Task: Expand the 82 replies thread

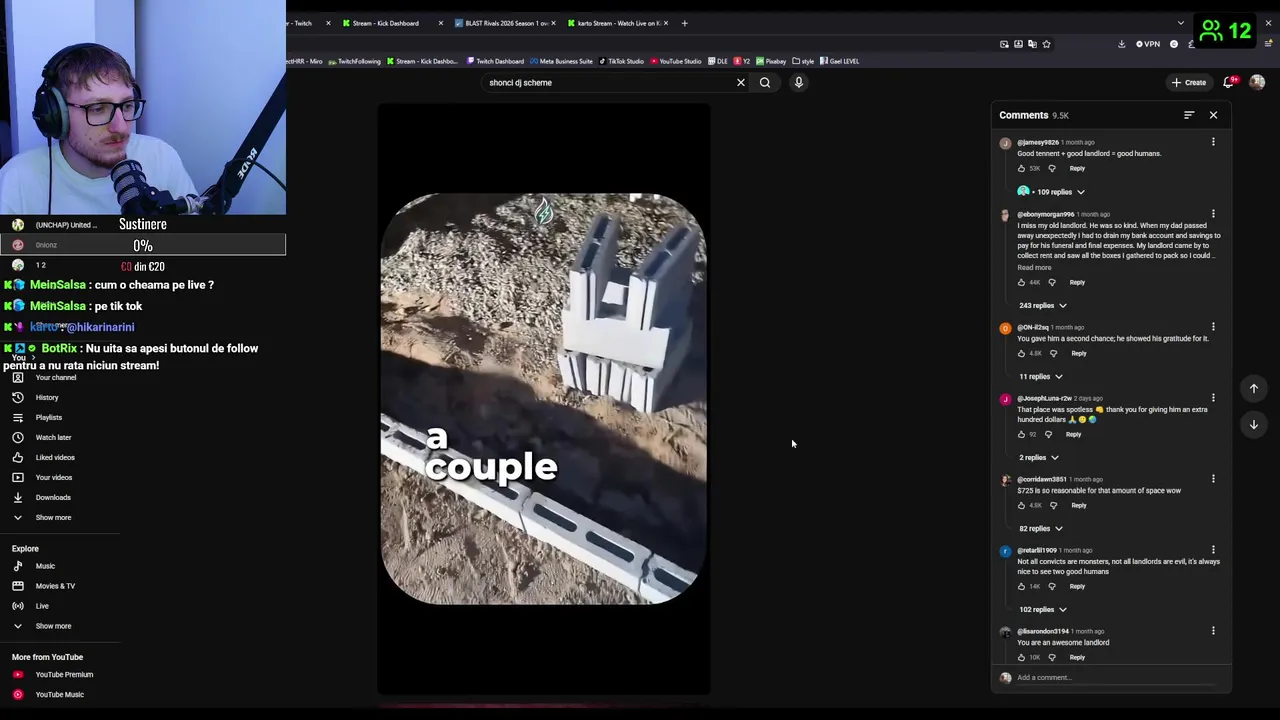Action: pos(1041,529)
